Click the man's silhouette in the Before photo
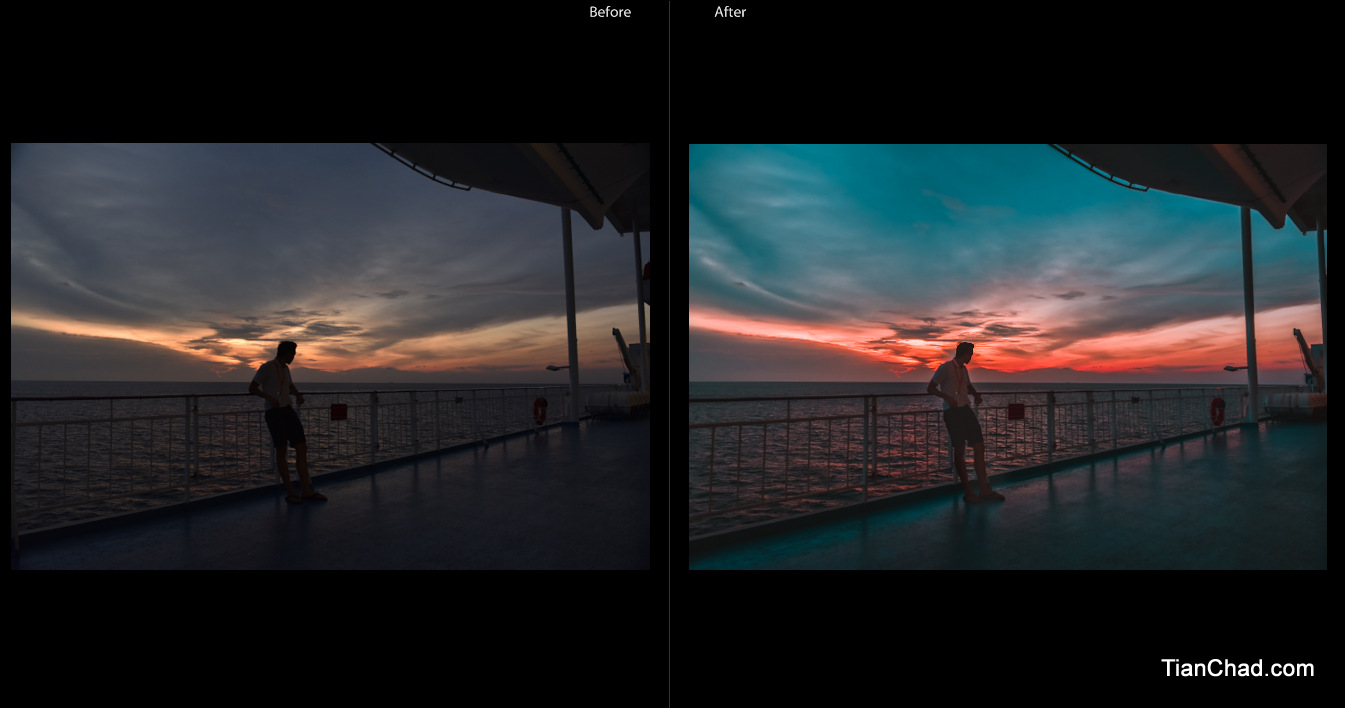Viewport: 1345px width, 708px height. coord(285,420)
